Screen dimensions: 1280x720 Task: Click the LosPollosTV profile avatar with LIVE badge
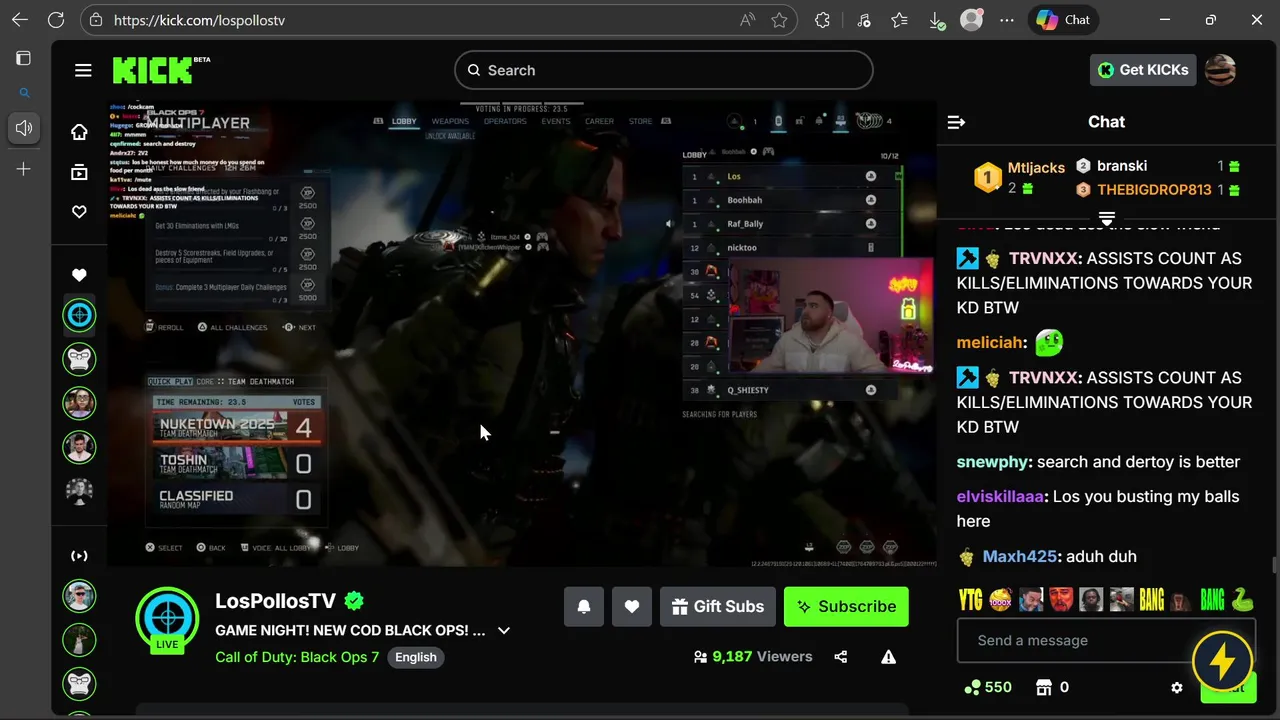pos(167,620)
